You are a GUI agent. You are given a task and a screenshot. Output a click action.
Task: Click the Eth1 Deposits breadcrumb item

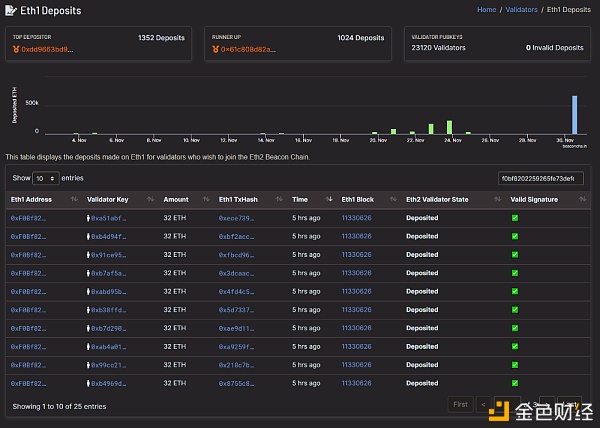pos(569,10)
